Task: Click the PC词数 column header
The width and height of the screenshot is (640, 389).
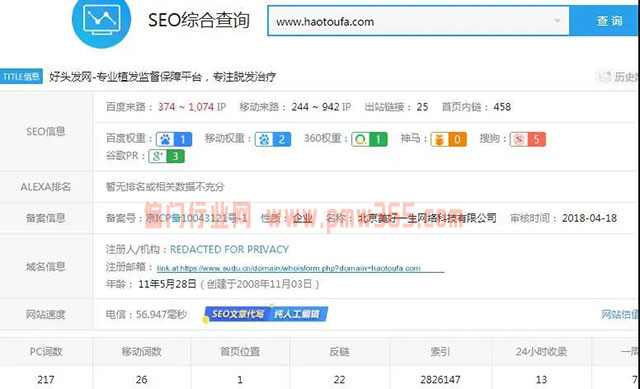Action: point(46,351)
